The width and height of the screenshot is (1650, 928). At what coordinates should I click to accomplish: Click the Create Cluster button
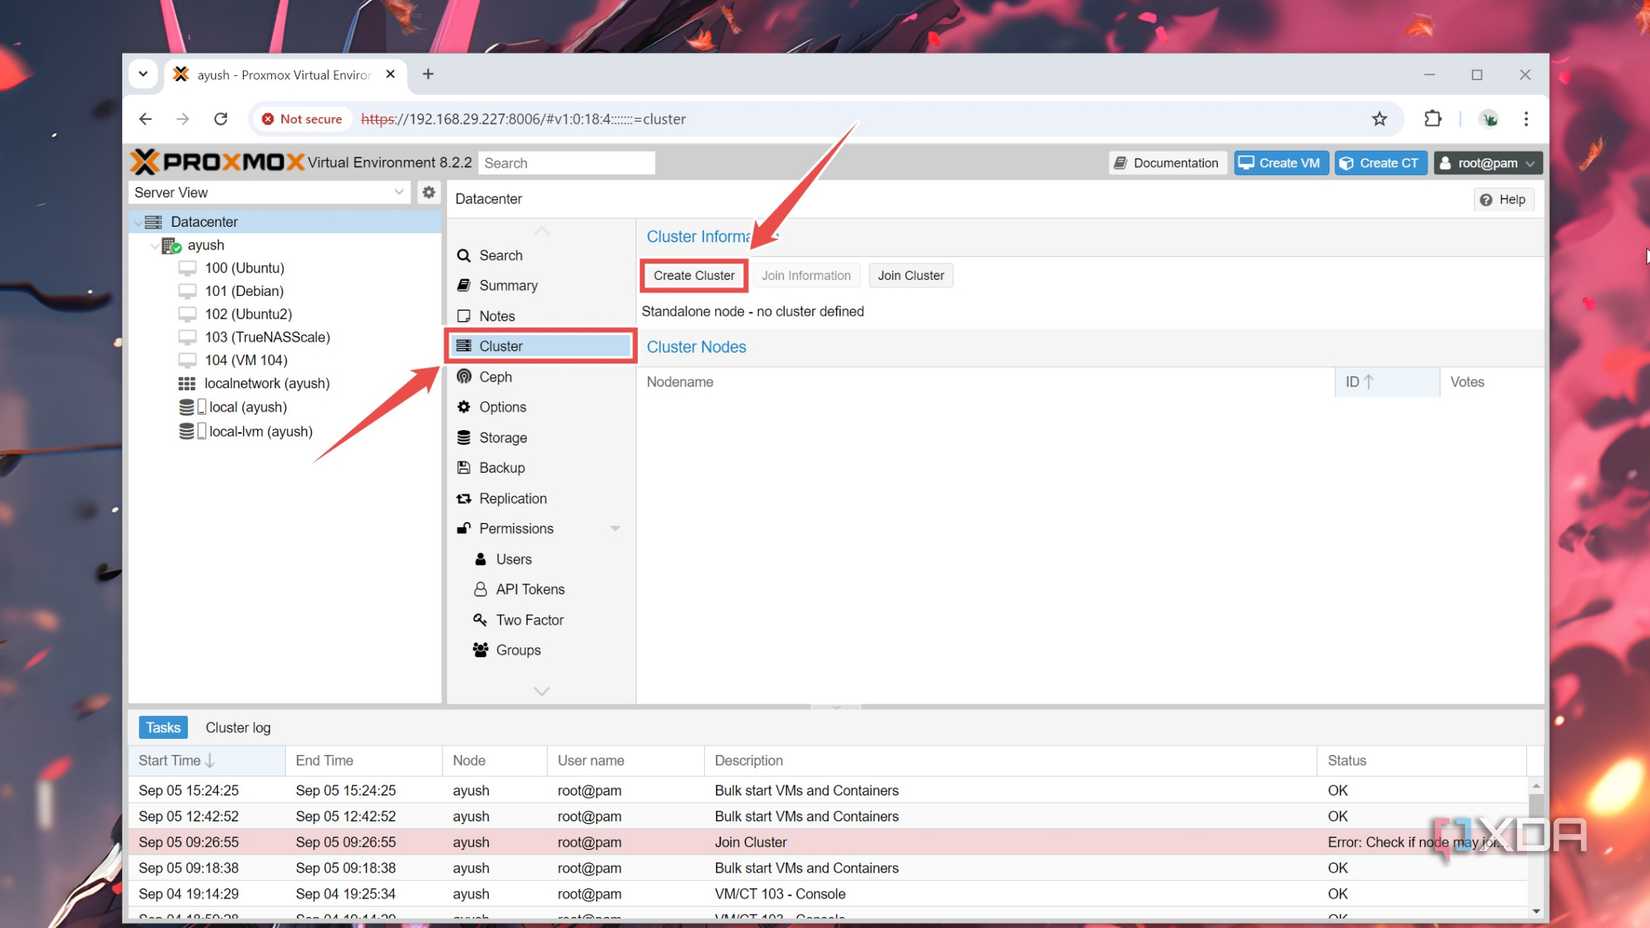(x=693, y=275)
